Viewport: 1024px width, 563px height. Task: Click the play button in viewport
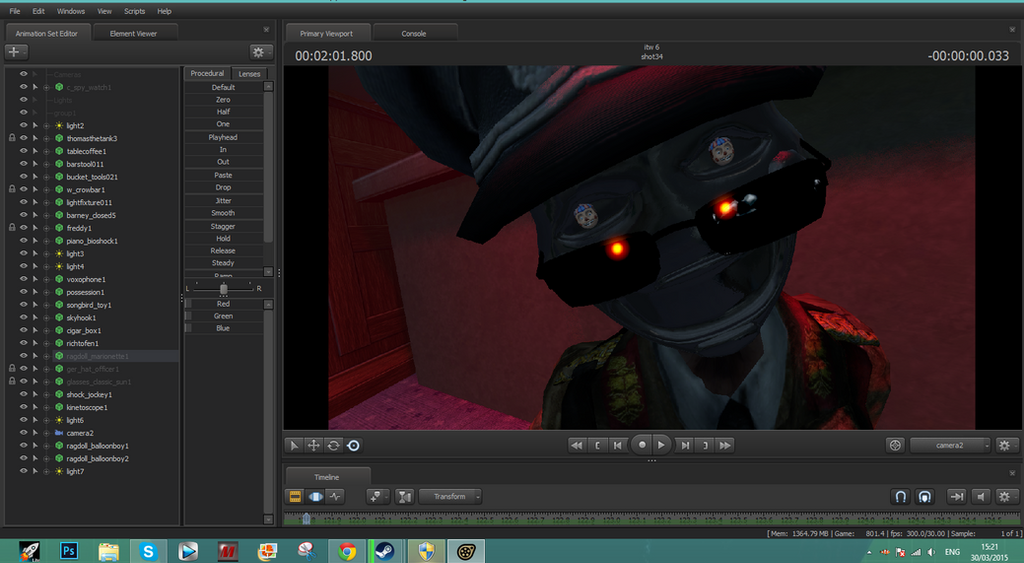coord(662,445)
